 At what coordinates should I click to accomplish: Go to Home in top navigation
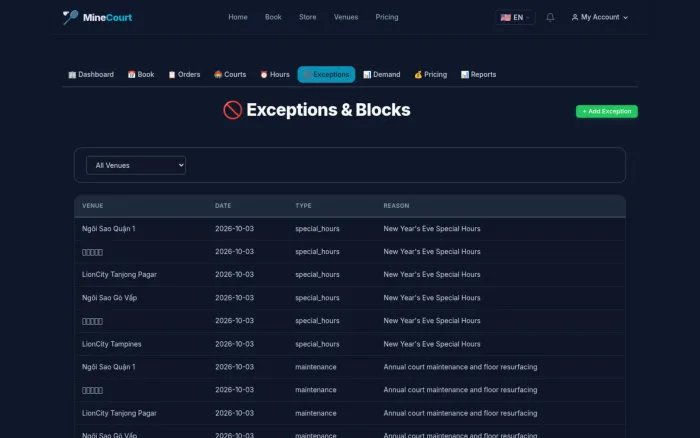click(x=238, y=17)
